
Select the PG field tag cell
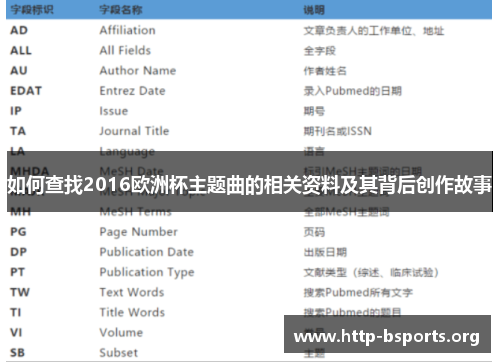click(x=18, y=232)
